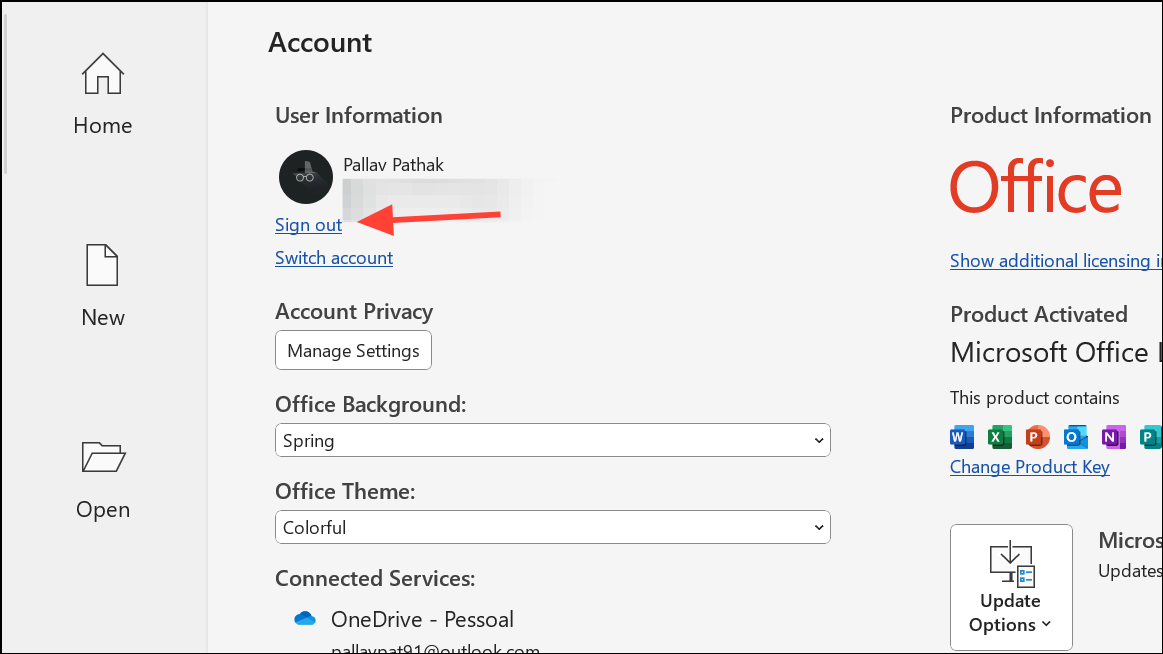Click the house icon above Home
The width and height of the screenshot is (1163, 654).
click(102, 74)
